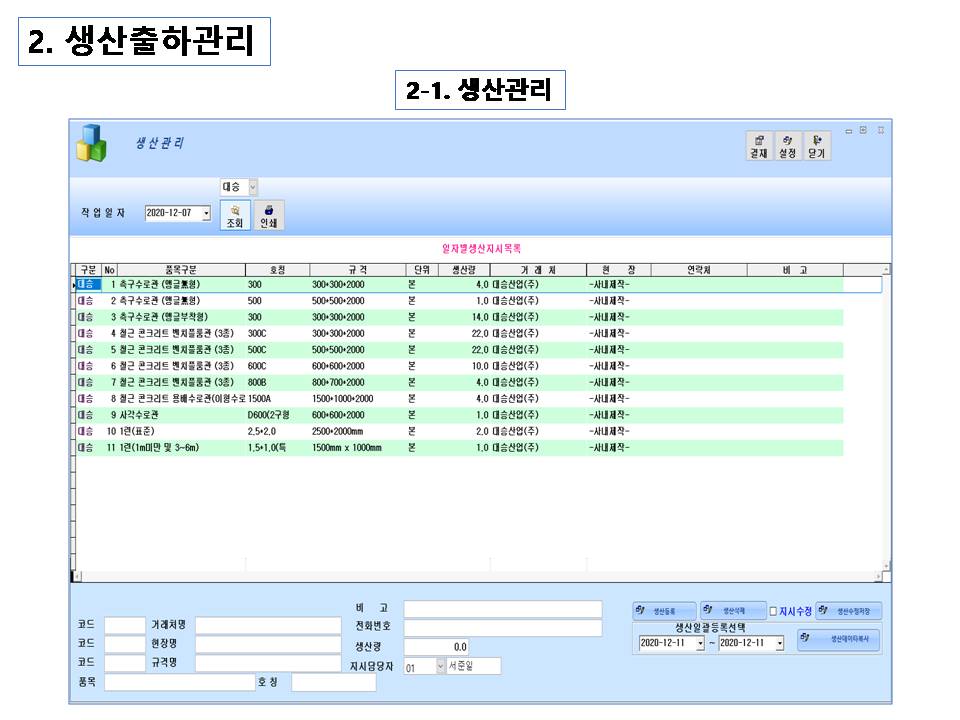Image resolution: width=960 pixels, height=720 pixels.
Task: Click the 생산등록 button
Action: pos(664,611)
